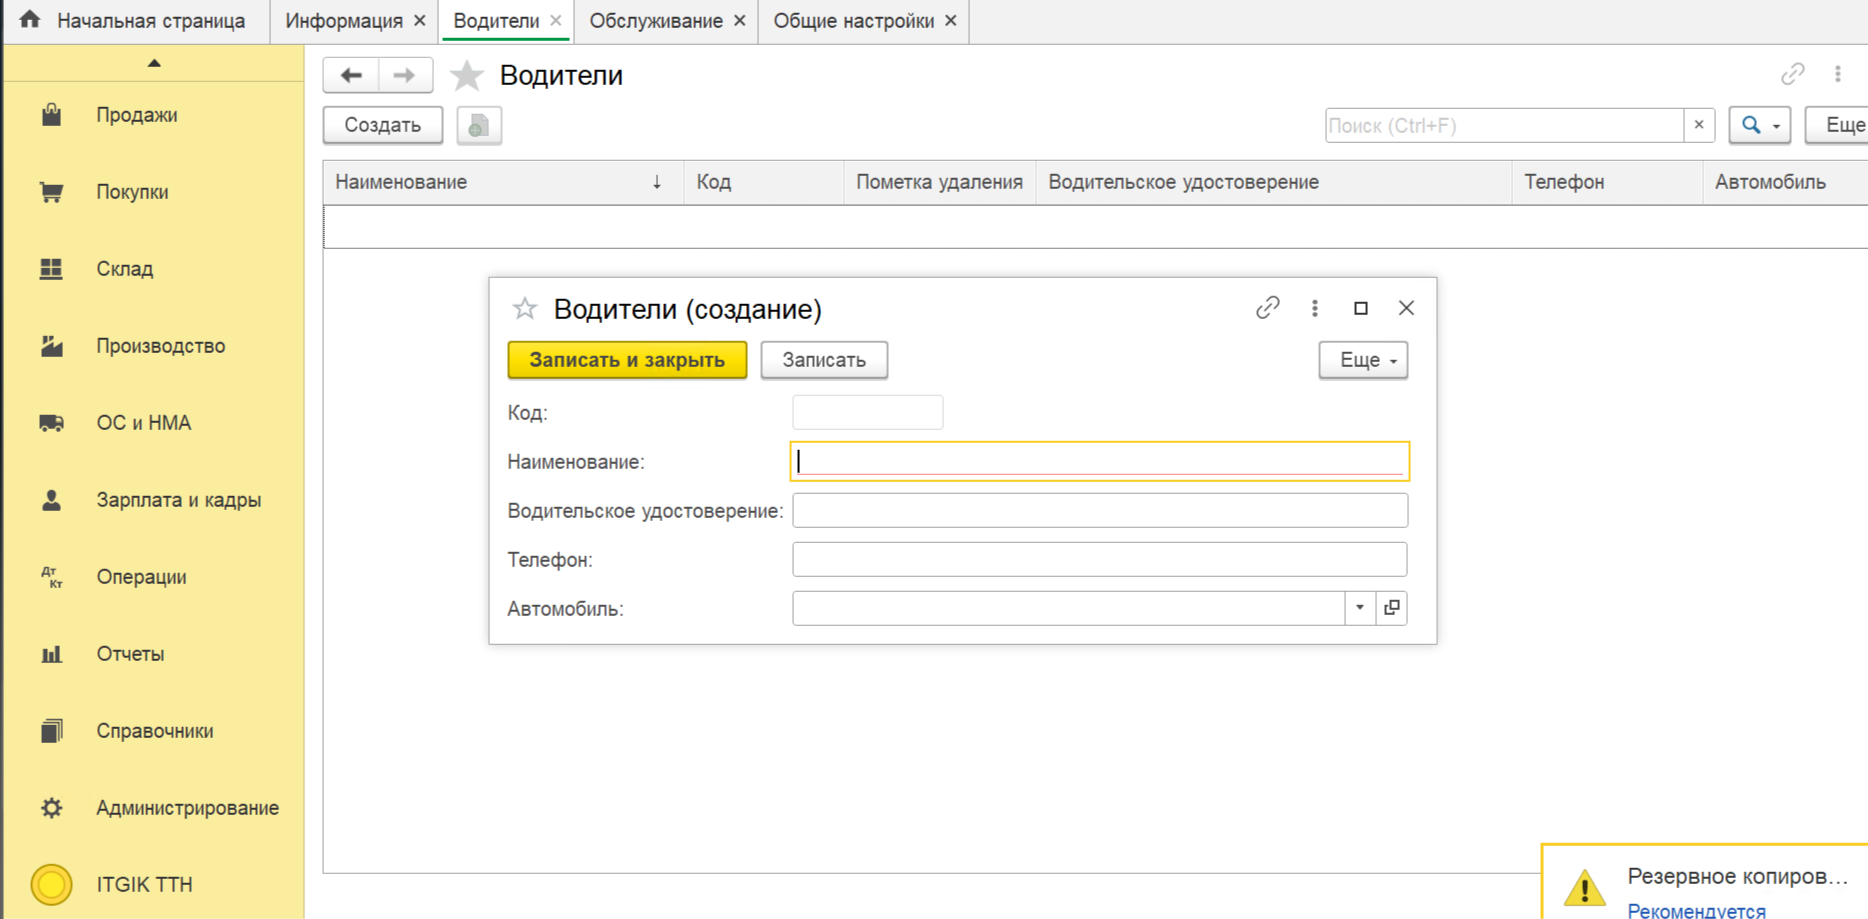Expand the Автомобиль dropdown list
The image size is (1868, 919).
coord(1359,608)
